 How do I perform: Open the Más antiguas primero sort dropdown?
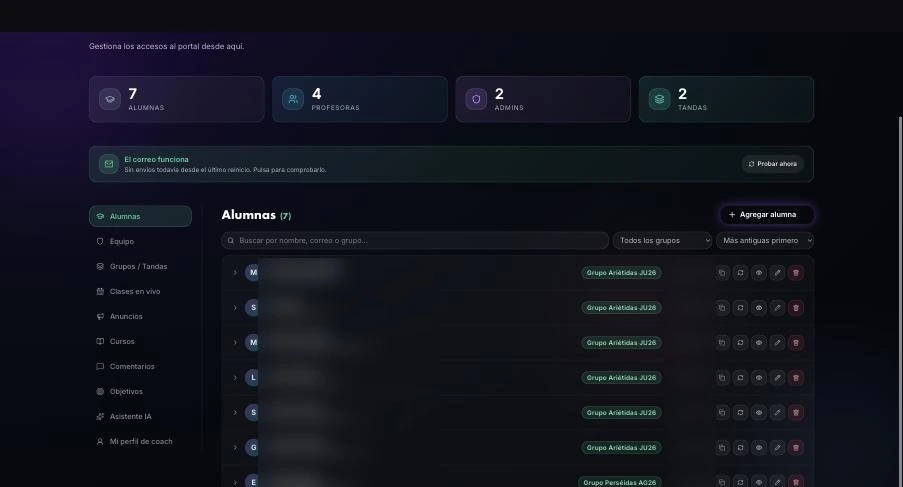tap(765, 241)
